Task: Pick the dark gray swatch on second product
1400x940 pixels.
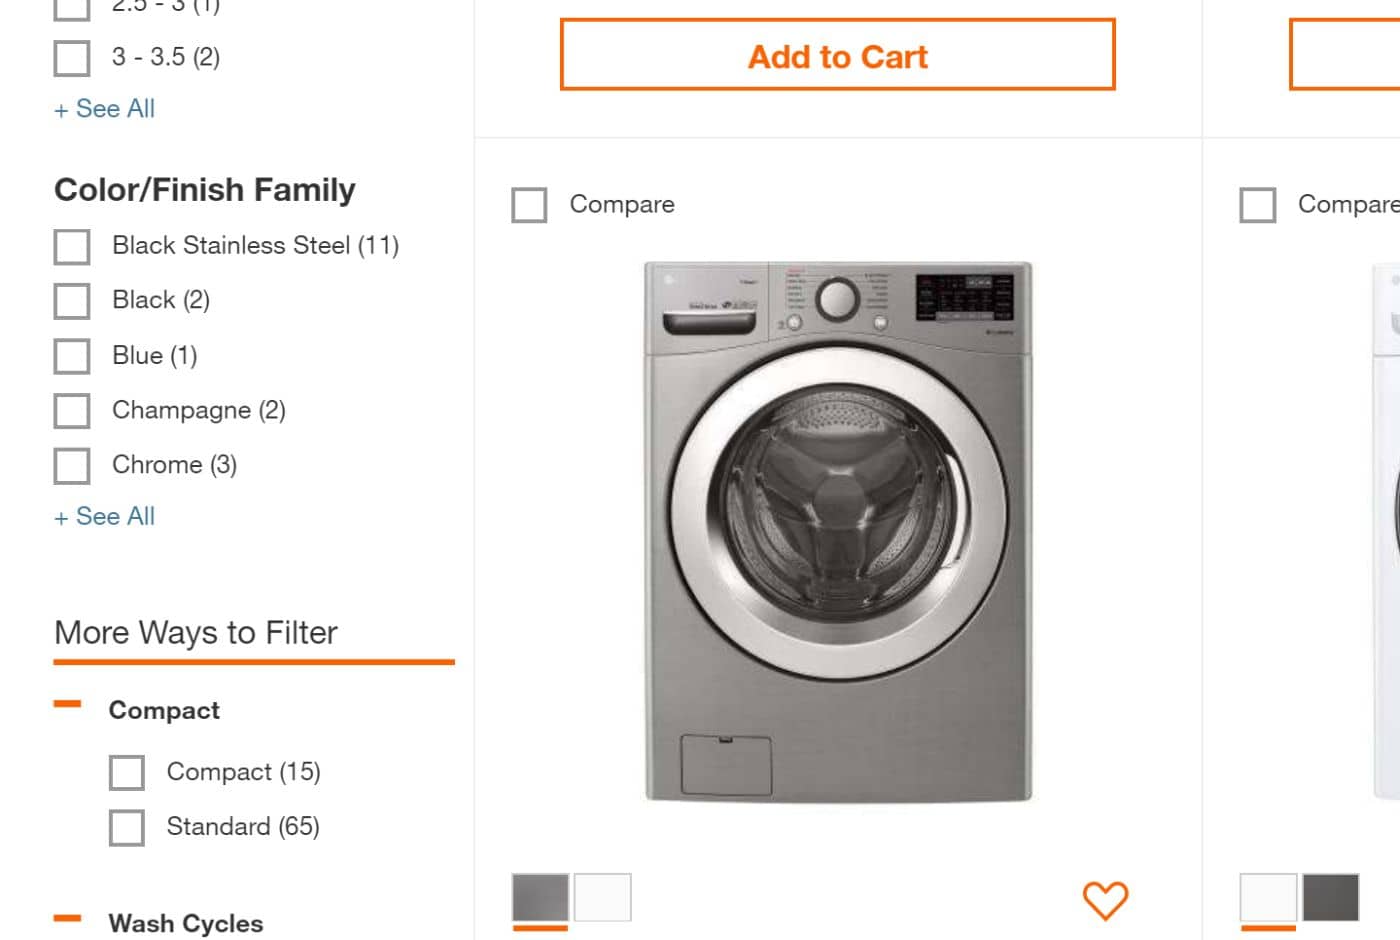Action: point(1330,897)
